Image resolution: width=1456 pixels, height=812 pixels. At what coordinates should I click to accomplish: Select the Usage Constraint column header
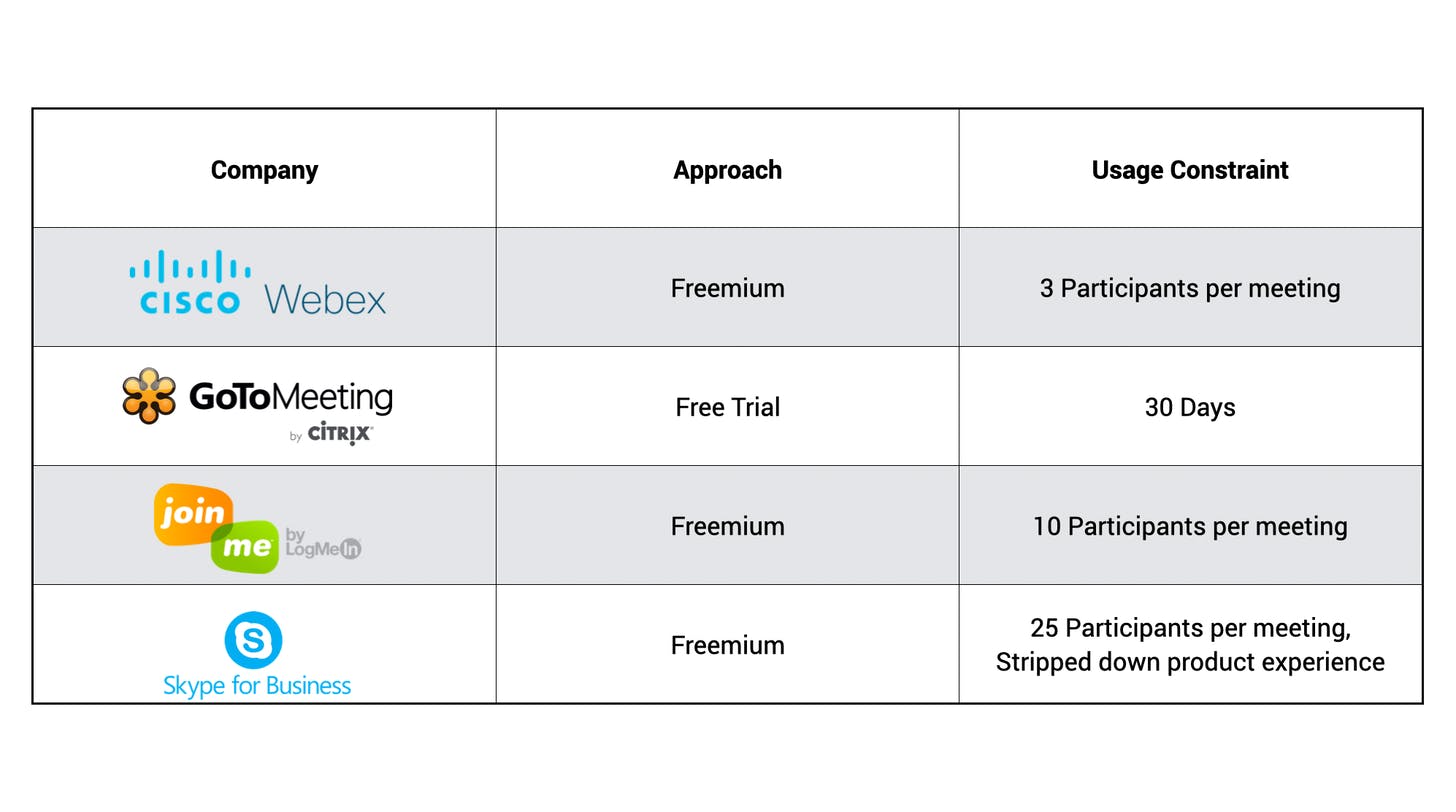click(1190, 170)
